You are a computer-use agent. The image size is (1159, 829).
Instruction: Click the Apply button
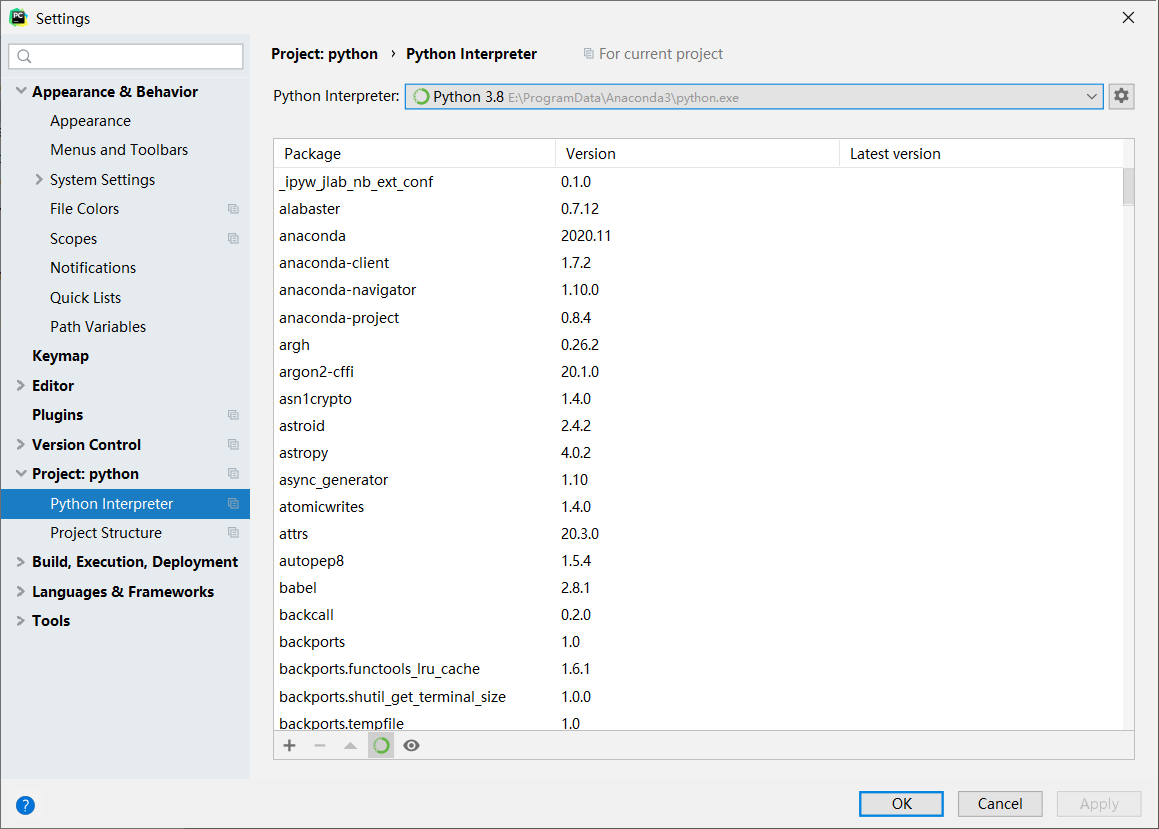click(1099, 804)
